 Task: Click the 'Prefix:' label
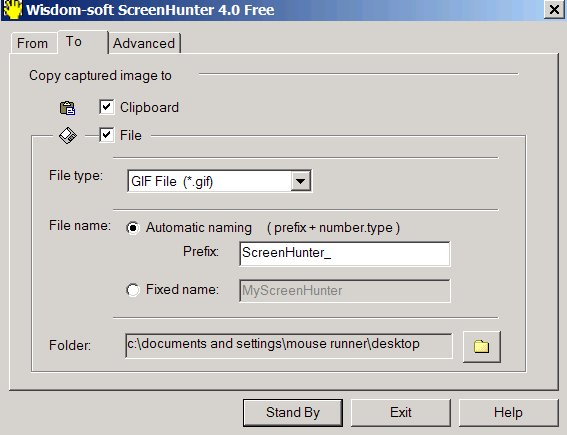coord(201,252)
